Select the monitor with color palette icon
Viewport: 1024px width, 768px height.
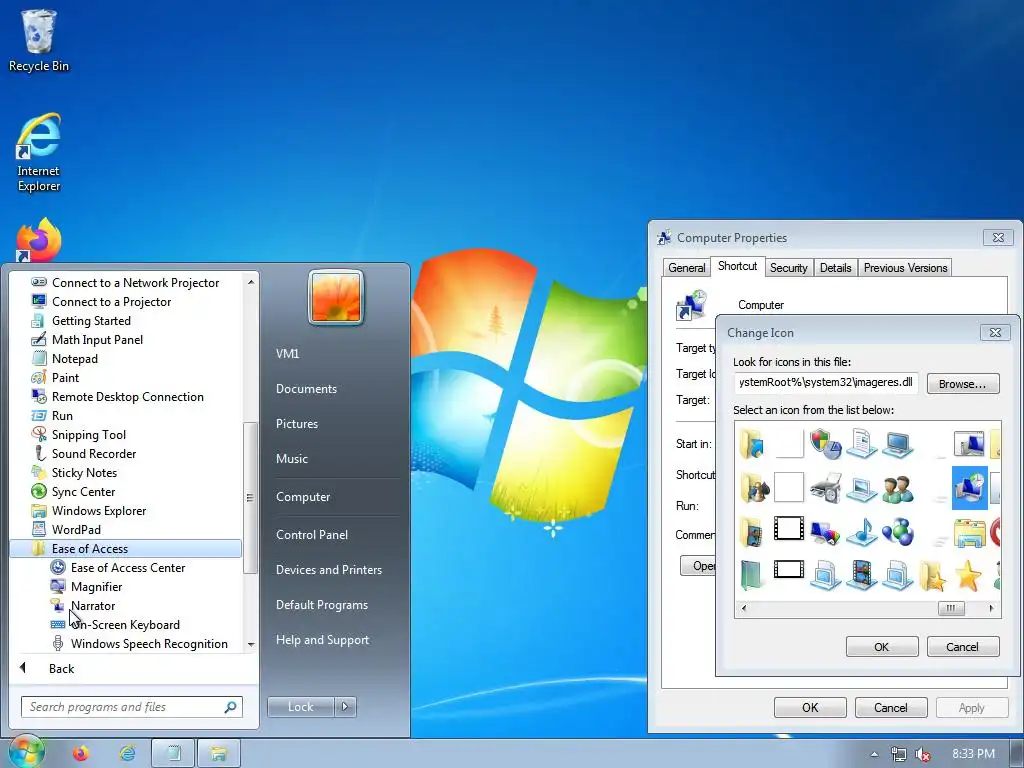(825, 532)
